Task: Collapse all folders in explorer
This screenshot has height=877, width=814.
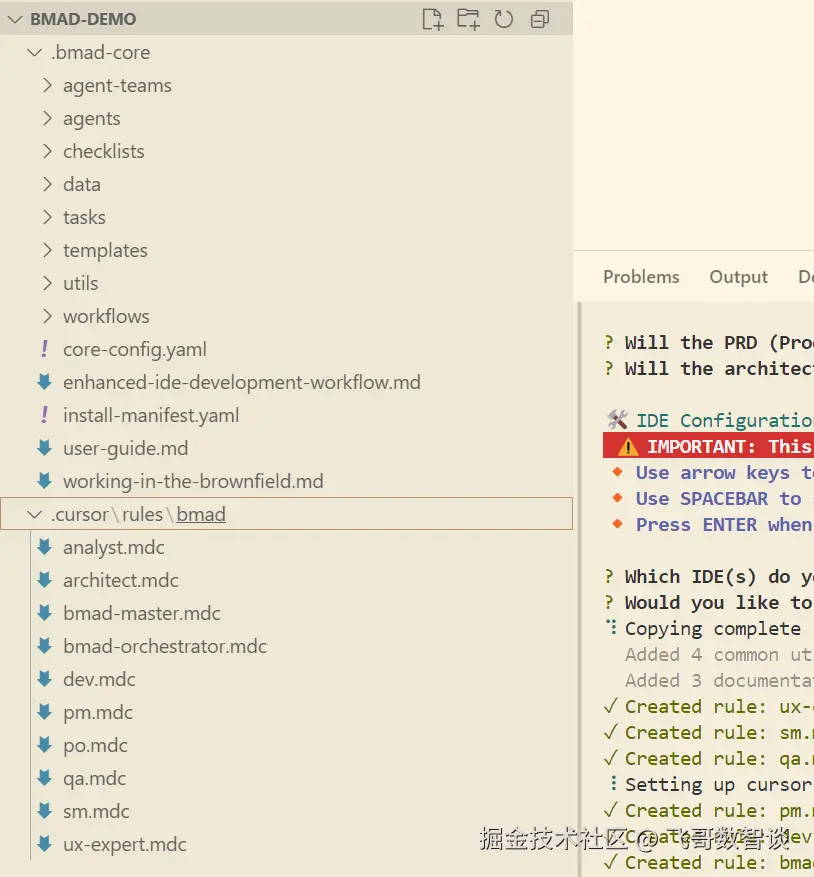Action: [540, 19]
